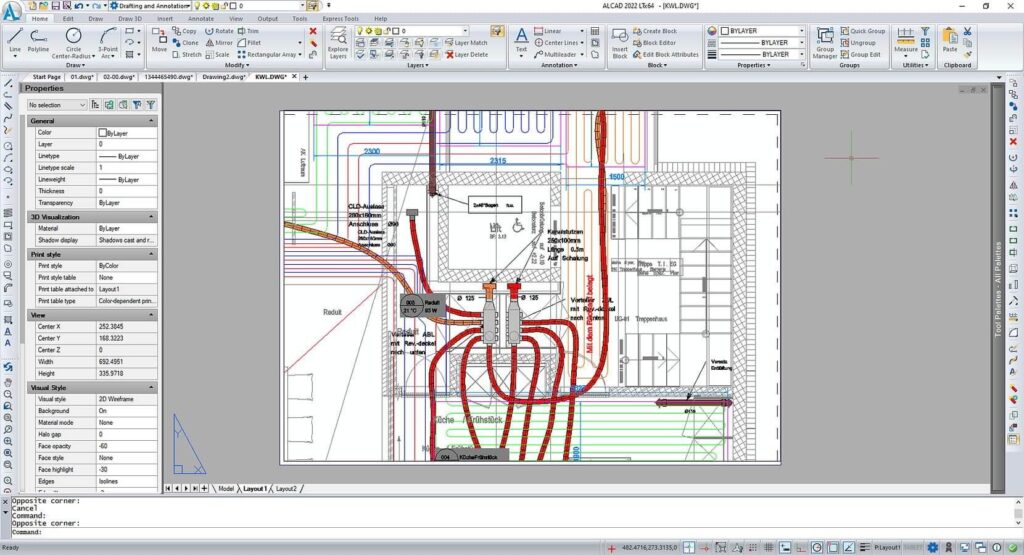1024x555 pixels.
Task: Click Edit Block Attributes
Action: [665, 55]
